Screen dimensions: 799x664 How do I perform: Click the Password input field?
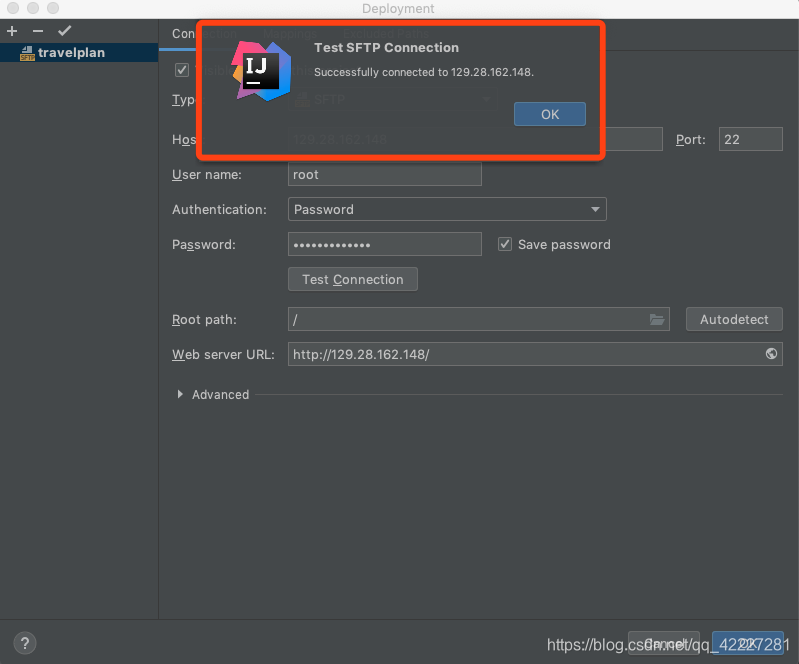tap(385, 244)
